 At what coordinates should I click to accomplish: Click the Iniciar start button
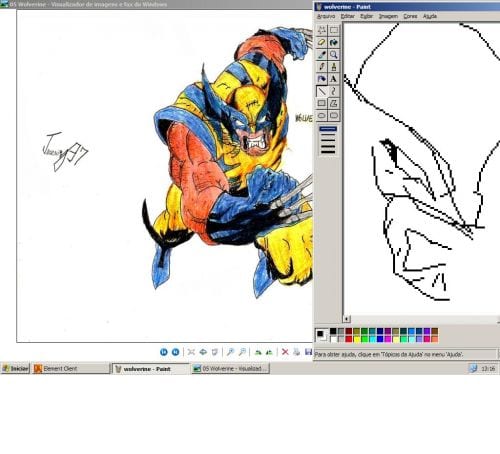[15, 368]
